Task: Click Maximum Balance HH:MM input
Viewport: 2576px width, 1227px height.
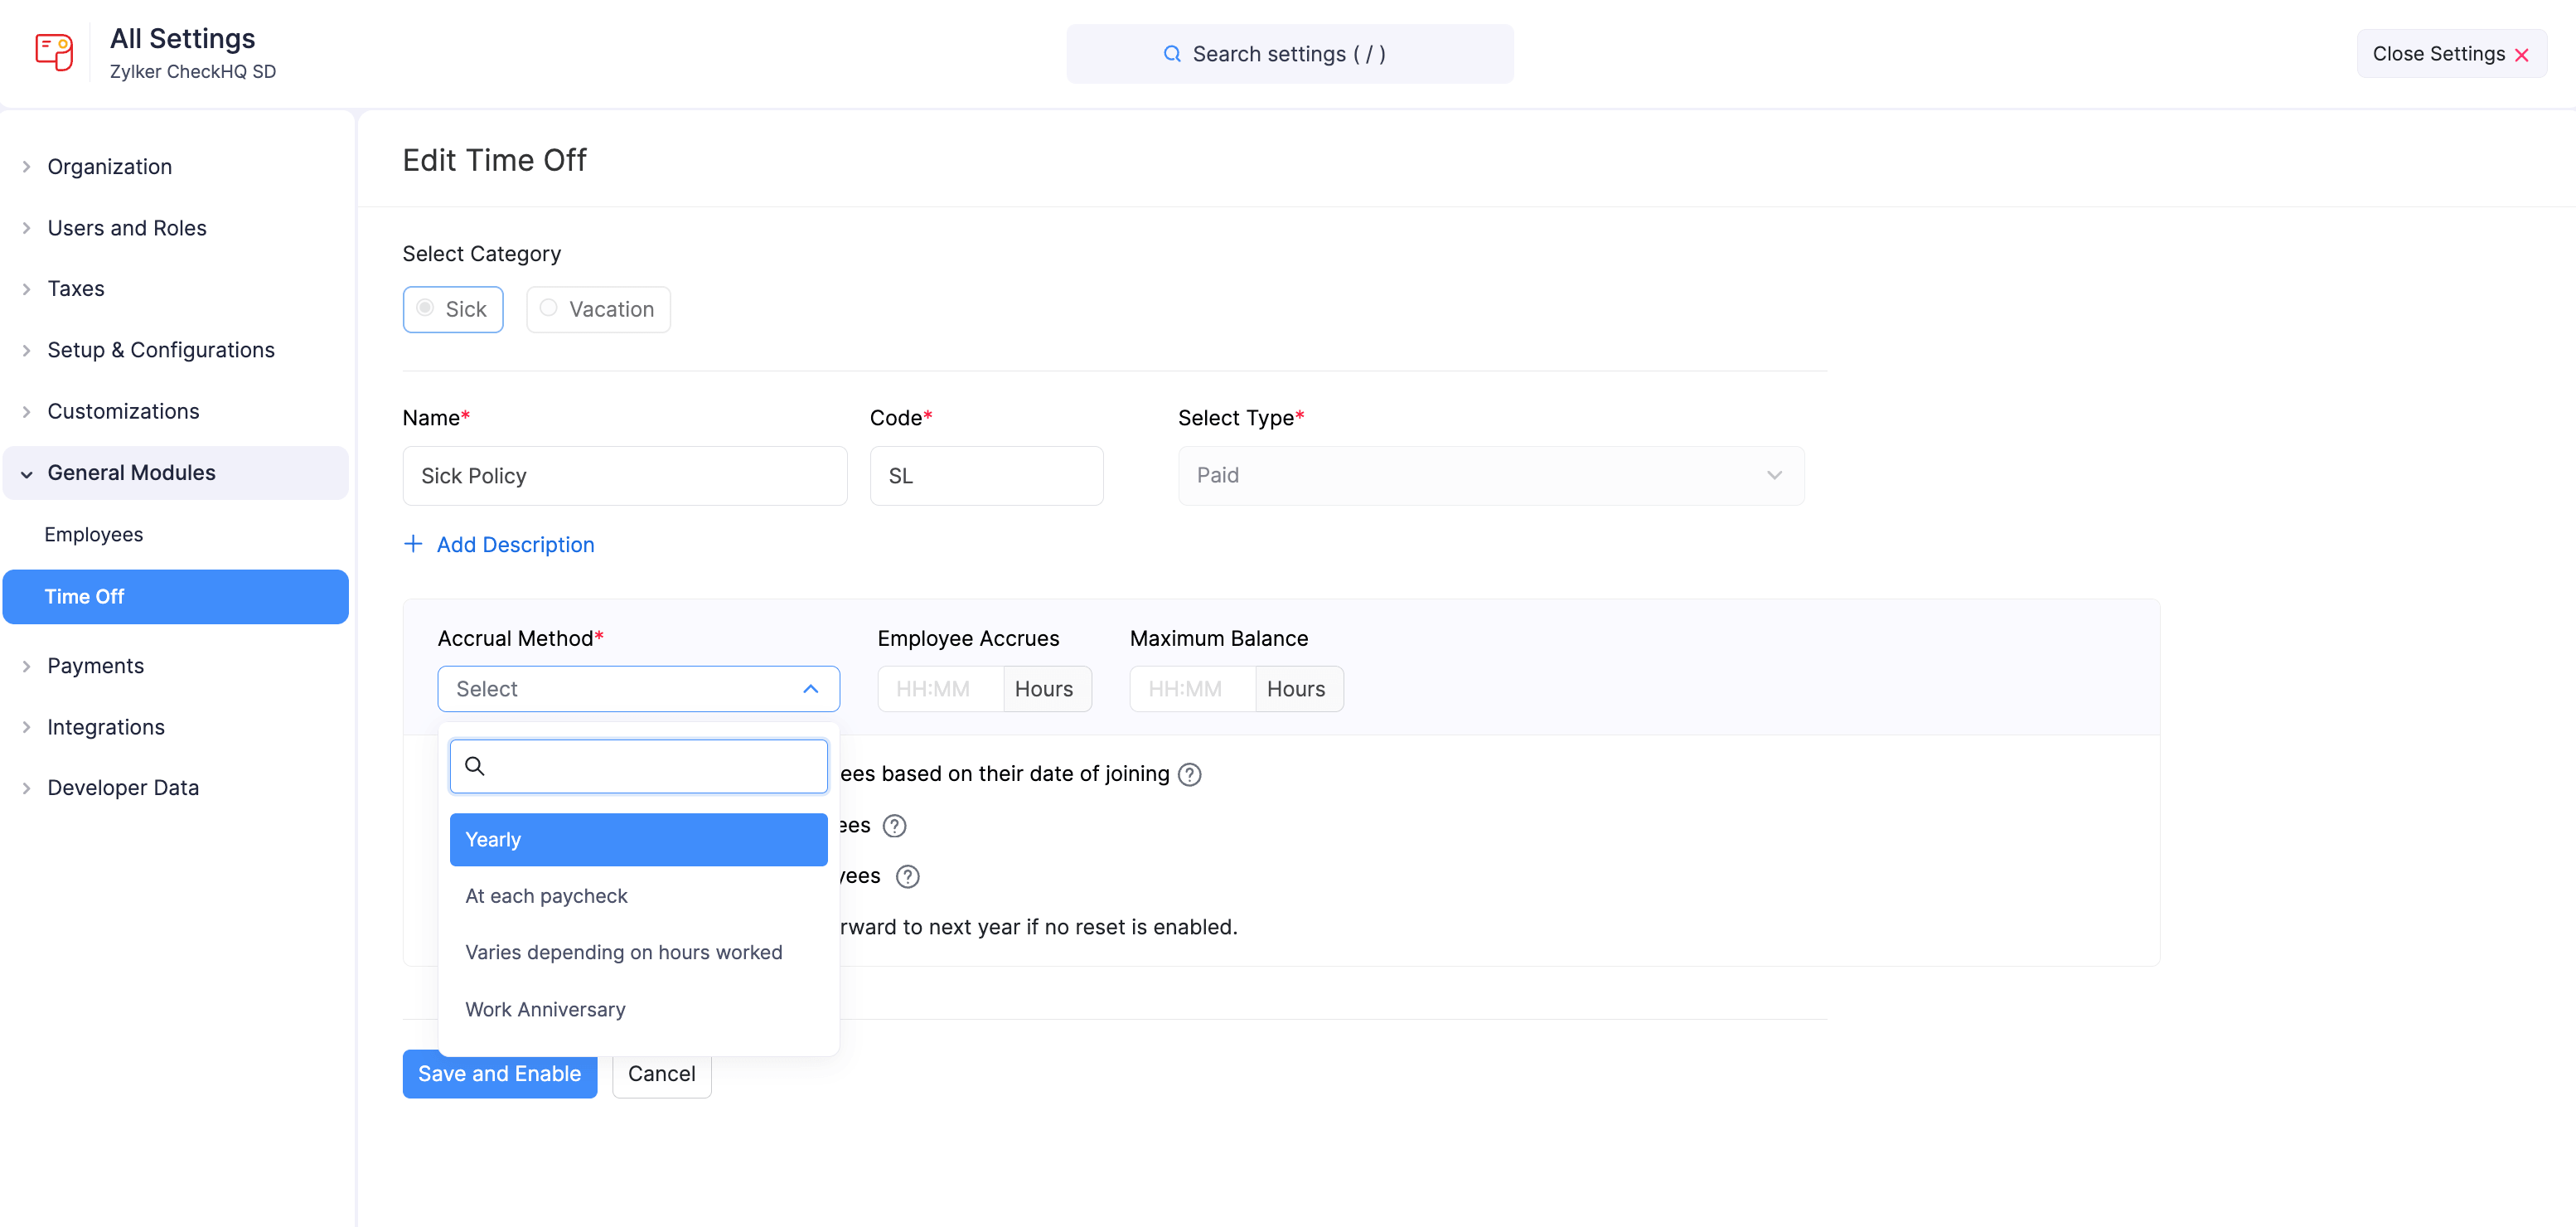Action: coord(1192,689)
